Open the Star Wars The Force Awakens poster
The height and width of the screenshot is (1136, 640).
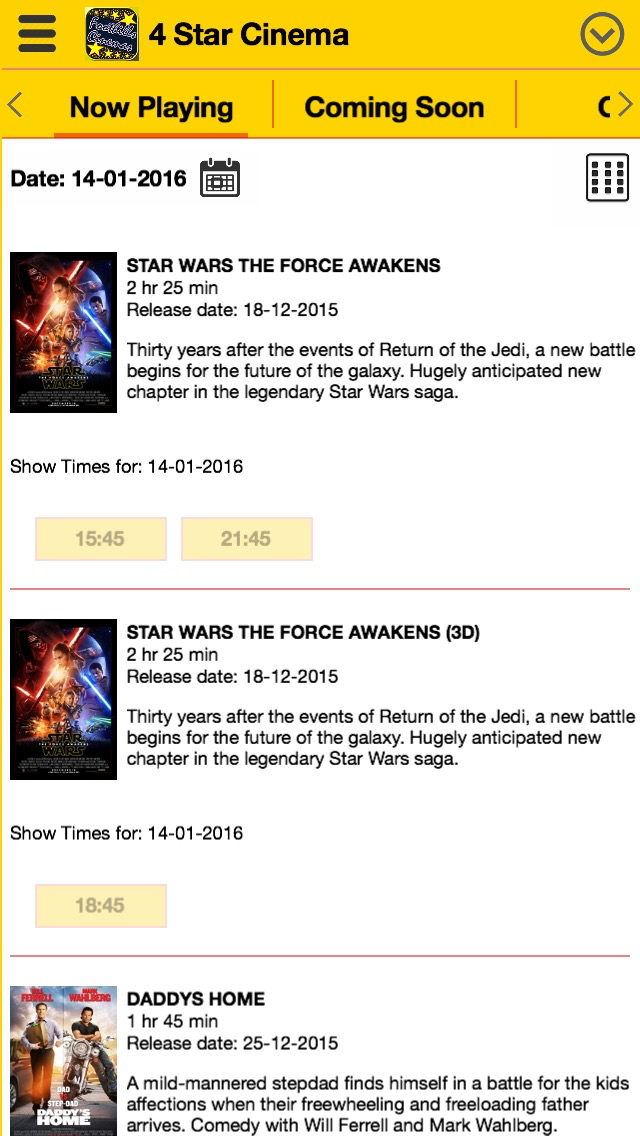[63, 332]
